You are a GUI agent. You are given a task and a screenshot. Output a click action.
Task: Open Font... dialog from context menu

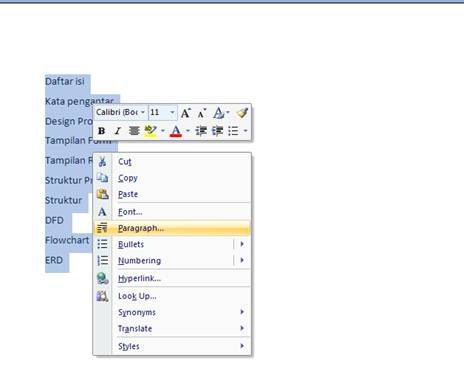point(172,212)
